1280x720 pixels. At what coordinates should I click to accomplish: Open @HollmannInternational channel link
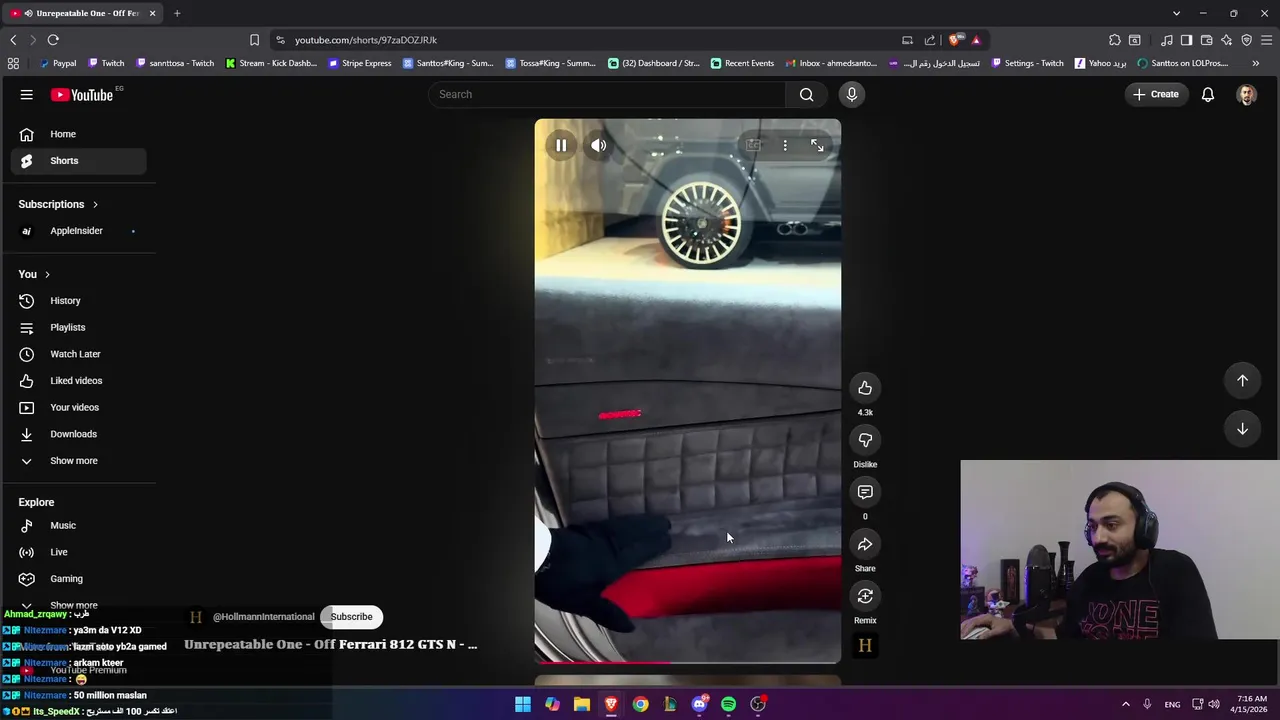tap(263, 617)
